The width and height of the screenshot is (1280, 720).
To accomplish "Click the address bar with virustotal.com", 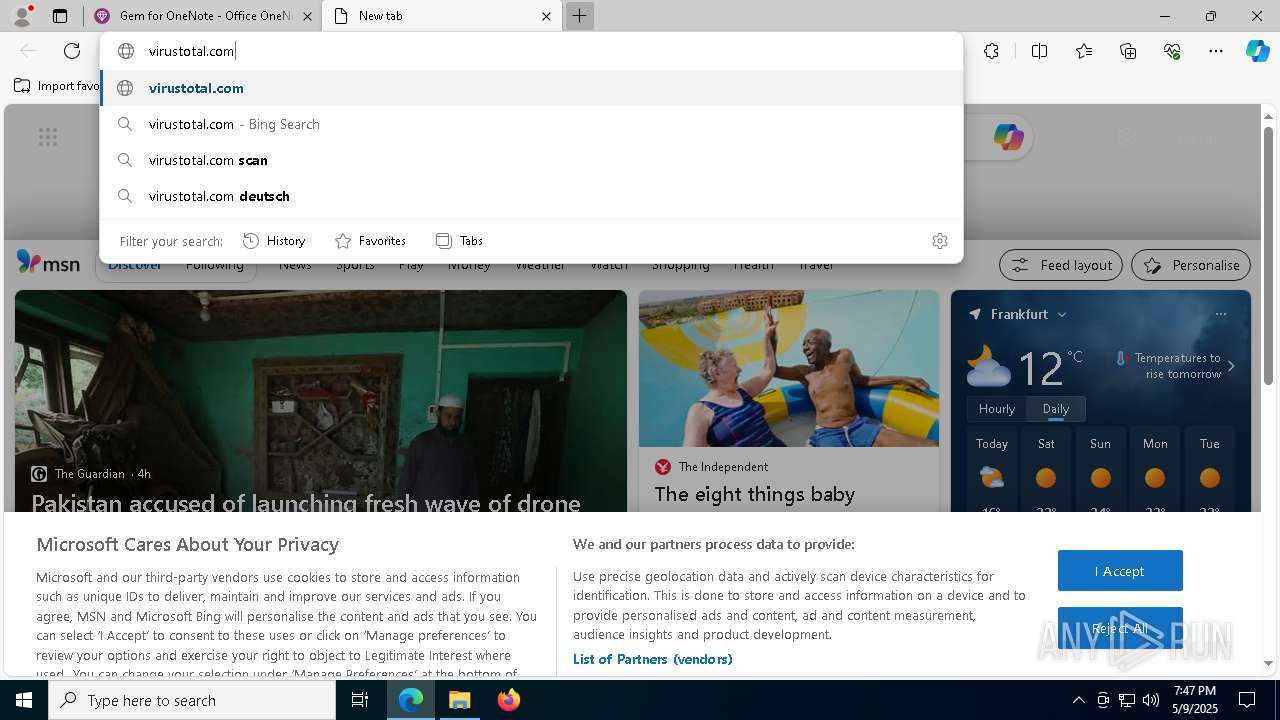I will pyautogui.click(x=531, y=51).
